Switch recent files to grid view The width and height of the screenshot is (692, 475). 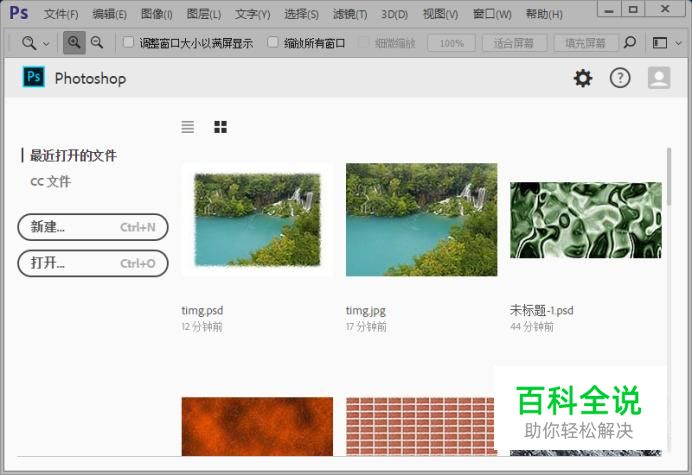(x=220, y=127)
